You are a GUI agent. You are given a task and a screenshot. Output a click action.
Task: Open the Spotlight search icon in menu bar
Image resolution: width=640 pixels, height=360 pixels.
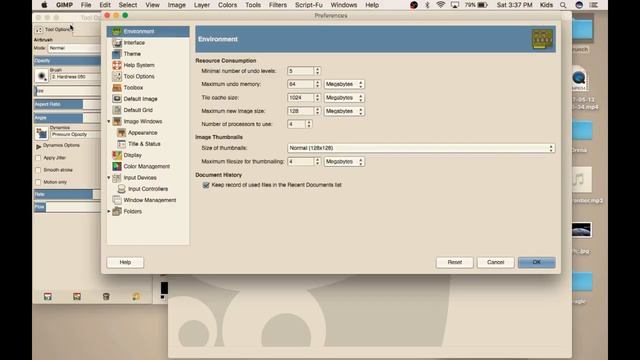click(563, 5)
